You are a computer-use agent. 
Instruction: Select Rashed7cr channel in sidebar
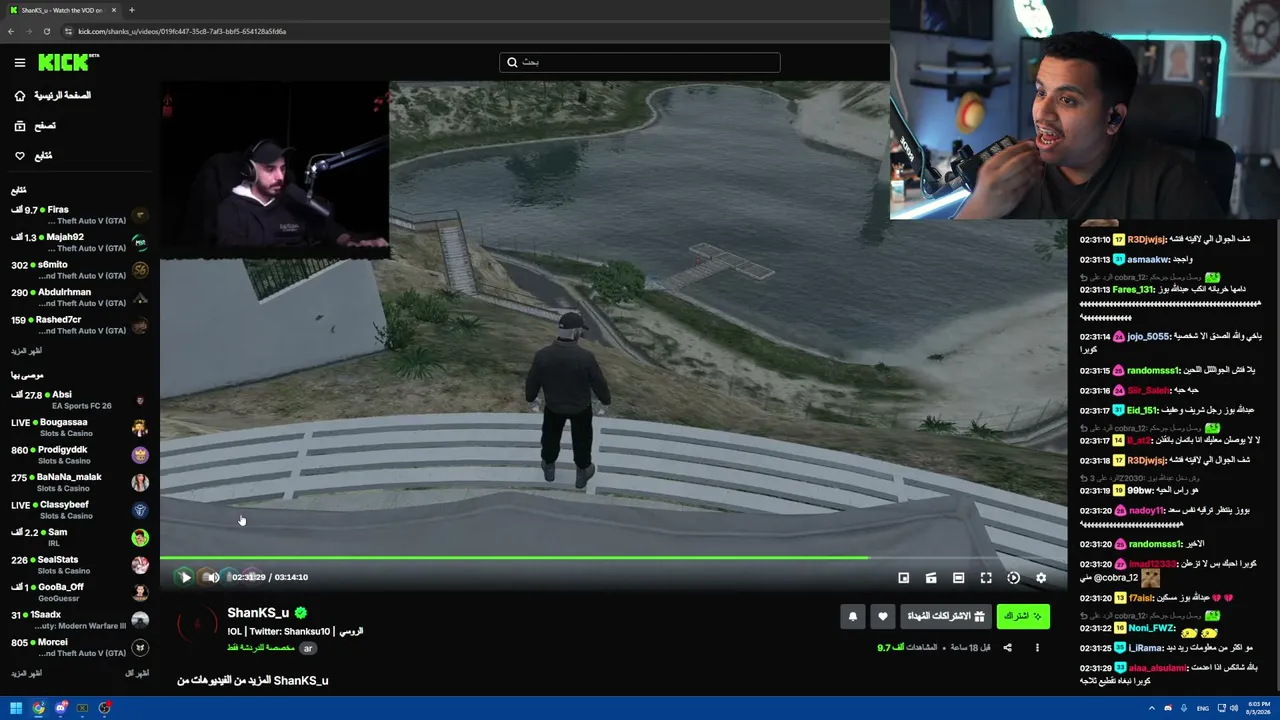click(x=80, y=325)
